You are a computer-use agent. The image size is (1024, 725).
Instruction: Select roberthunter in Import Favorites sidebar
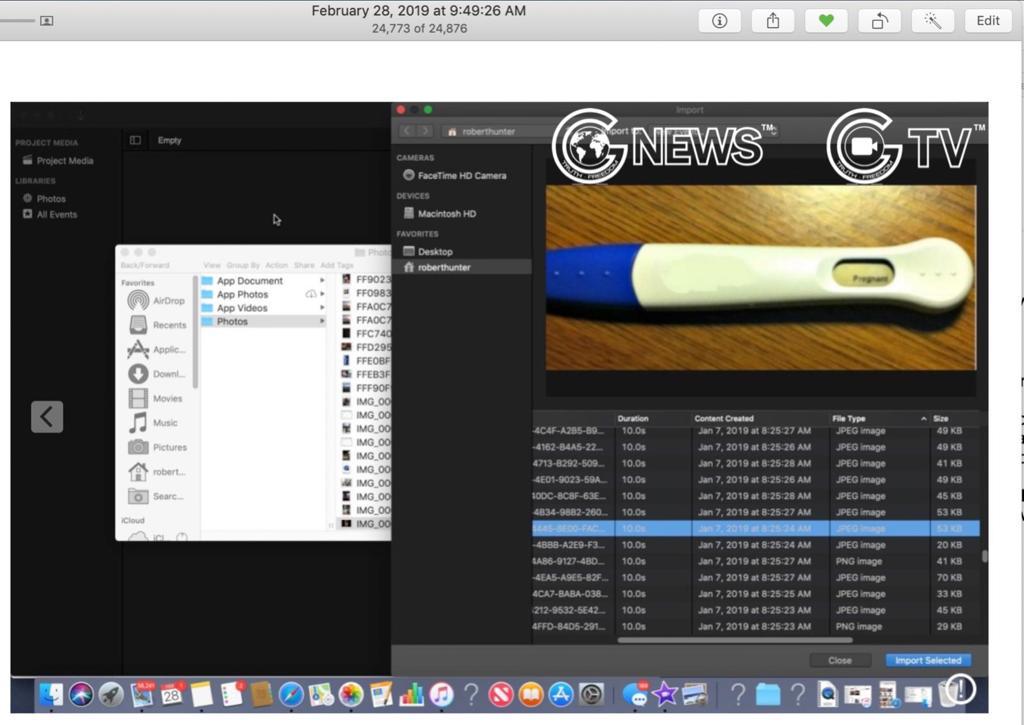pyautogui.click(x=462, y=267)
